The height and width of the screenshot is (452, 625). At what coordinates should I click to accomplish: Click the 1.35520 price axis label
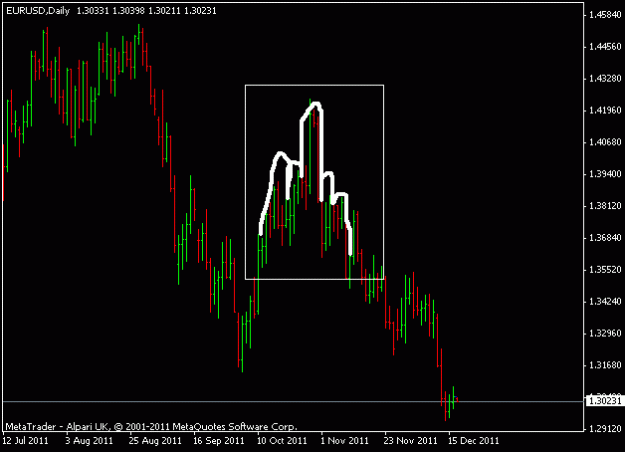pos(605,270)
